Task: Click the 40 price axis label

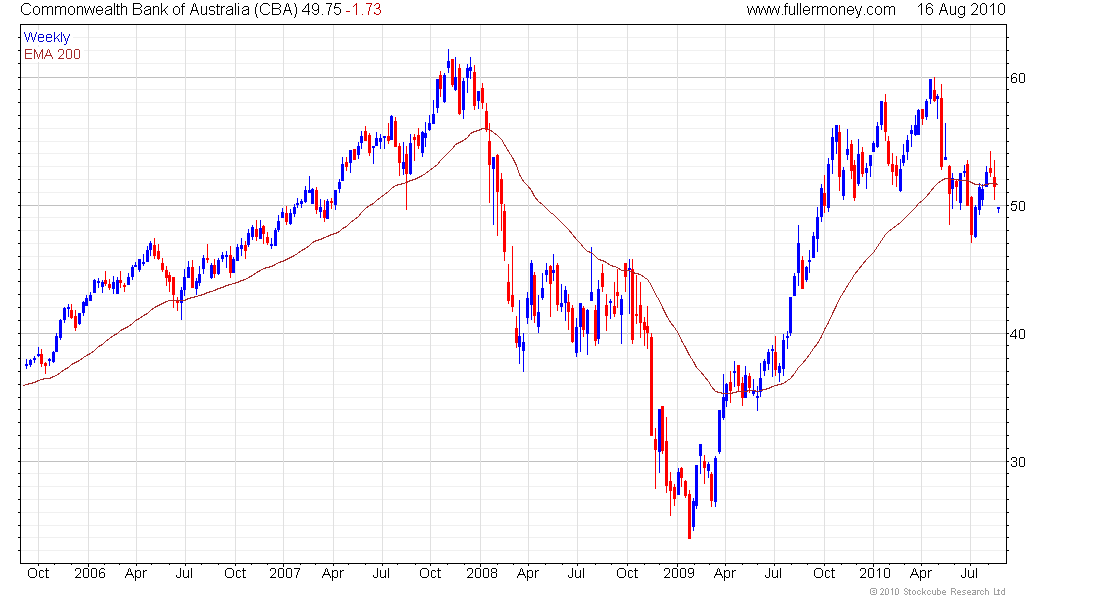Action: [1017, 334]
